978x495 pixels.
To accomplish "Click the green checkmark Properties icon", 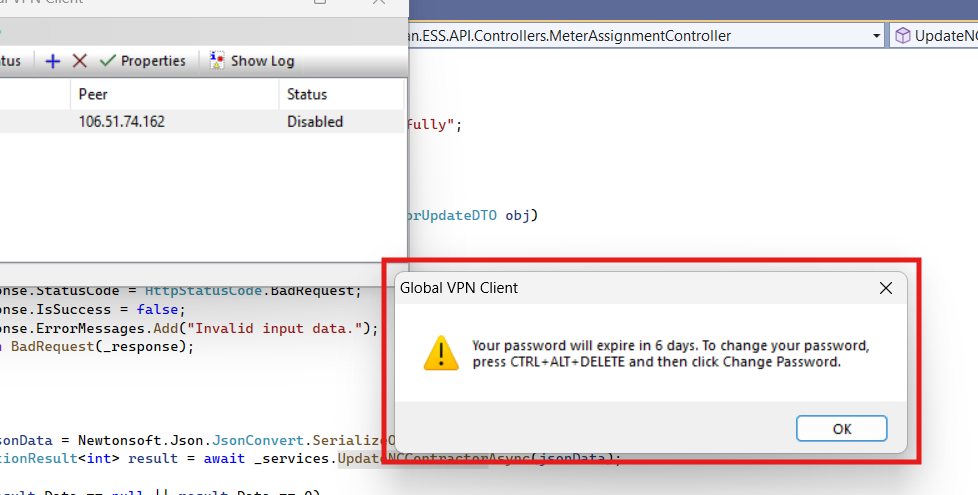I will point(107,61).
